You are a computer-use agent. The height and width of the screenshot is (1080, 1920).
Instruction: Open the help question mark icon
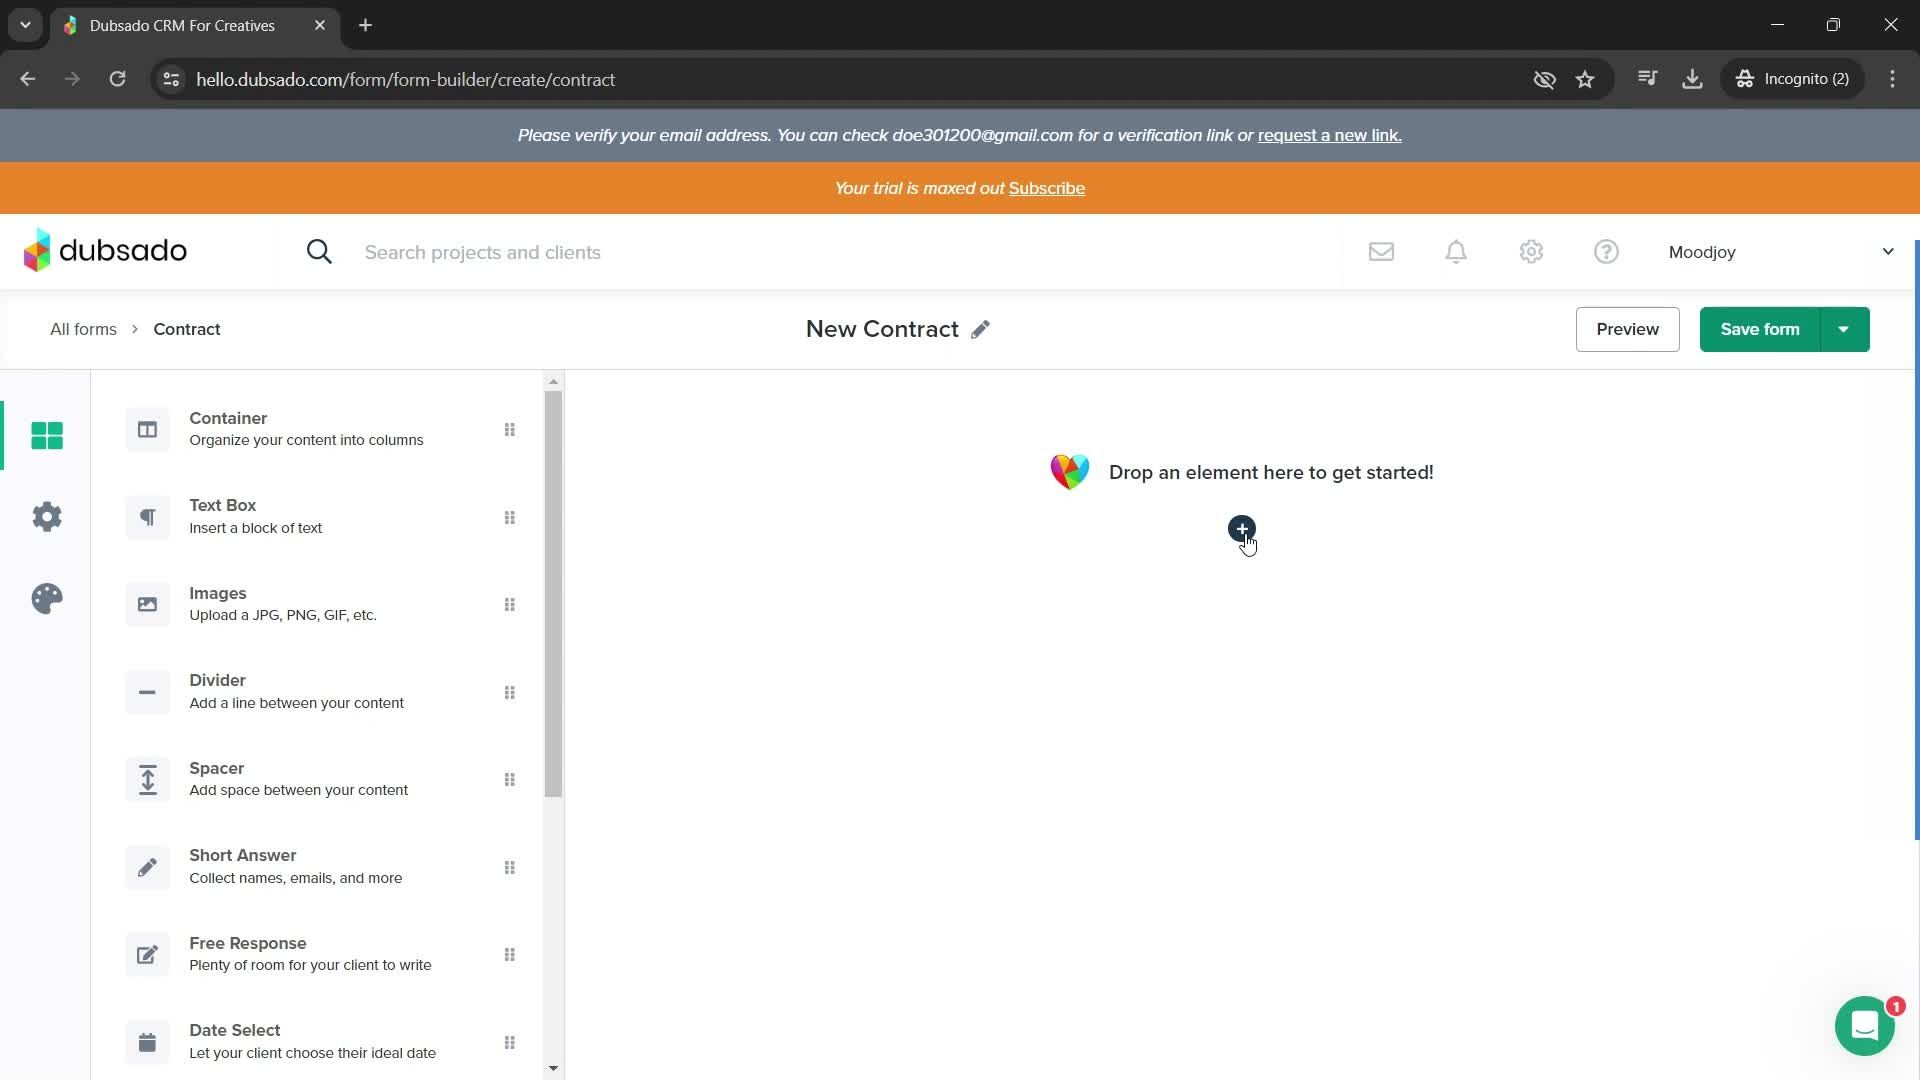1606,252
